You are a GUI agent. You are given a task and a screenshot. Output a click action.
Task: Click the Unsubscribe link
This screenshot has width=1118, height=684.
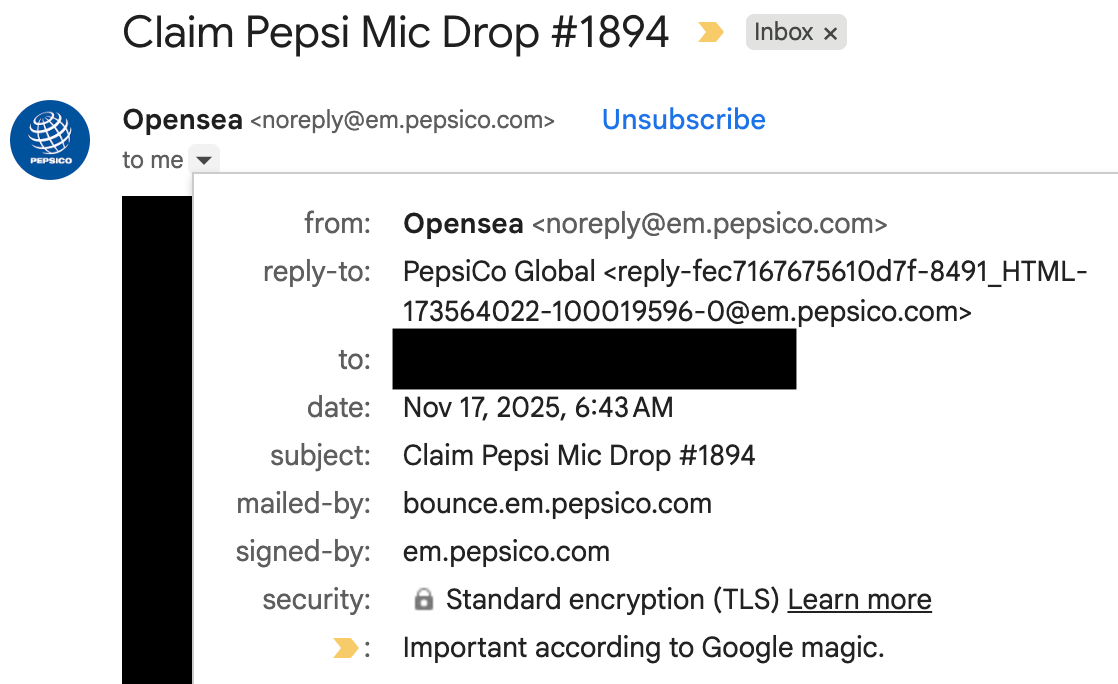pos(684,120)
